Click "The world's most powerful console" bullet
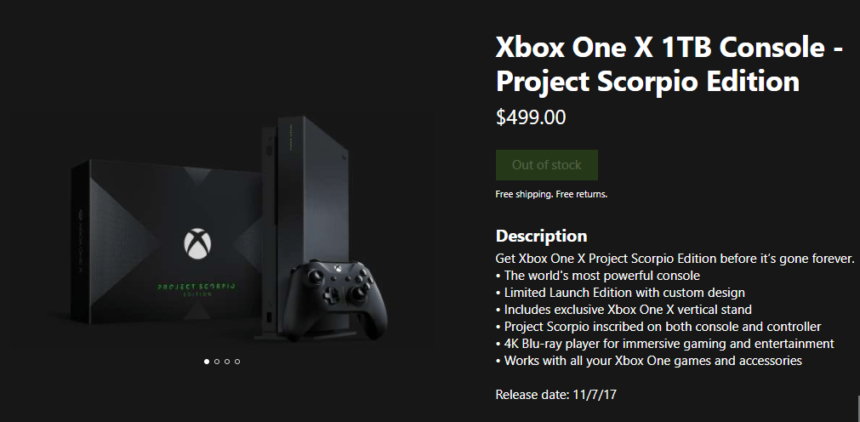 pyautogui.click(x=601, y=275)
